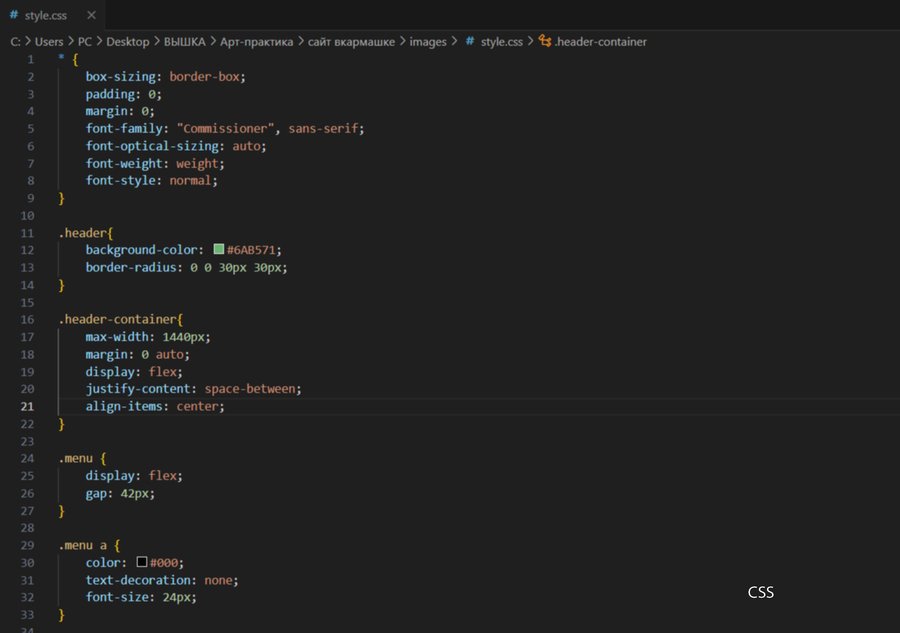Place cursor on the space-between value
This screenshot has width=900, height=633.
[252, 388]
